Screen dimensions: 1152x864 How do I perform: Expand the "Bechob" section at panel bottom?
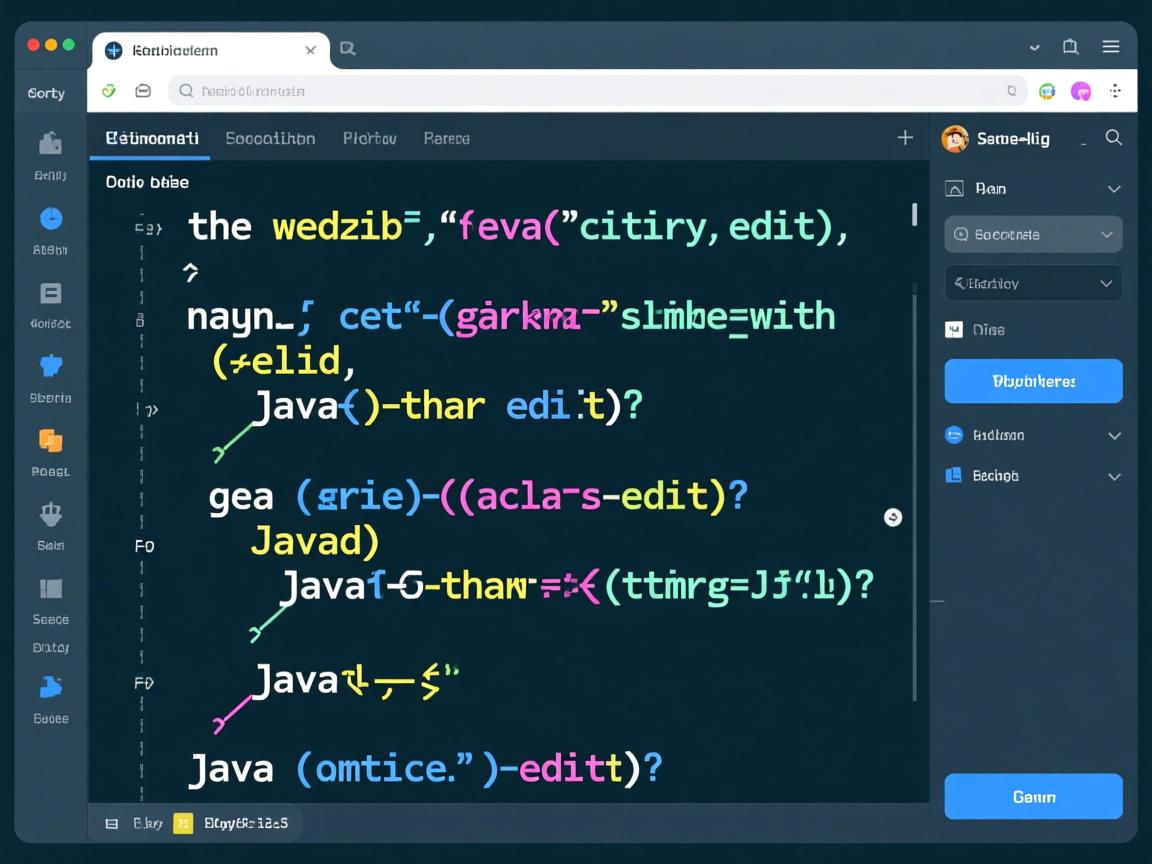tap(1114, 475)
